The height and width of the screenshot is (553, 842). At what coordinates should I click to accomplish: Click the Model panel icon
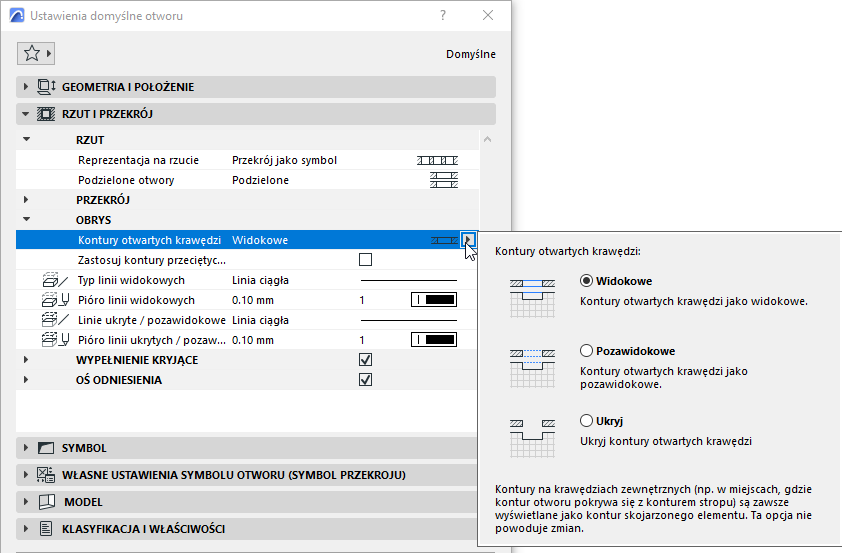pyautogui.click(x=47, y=502)
